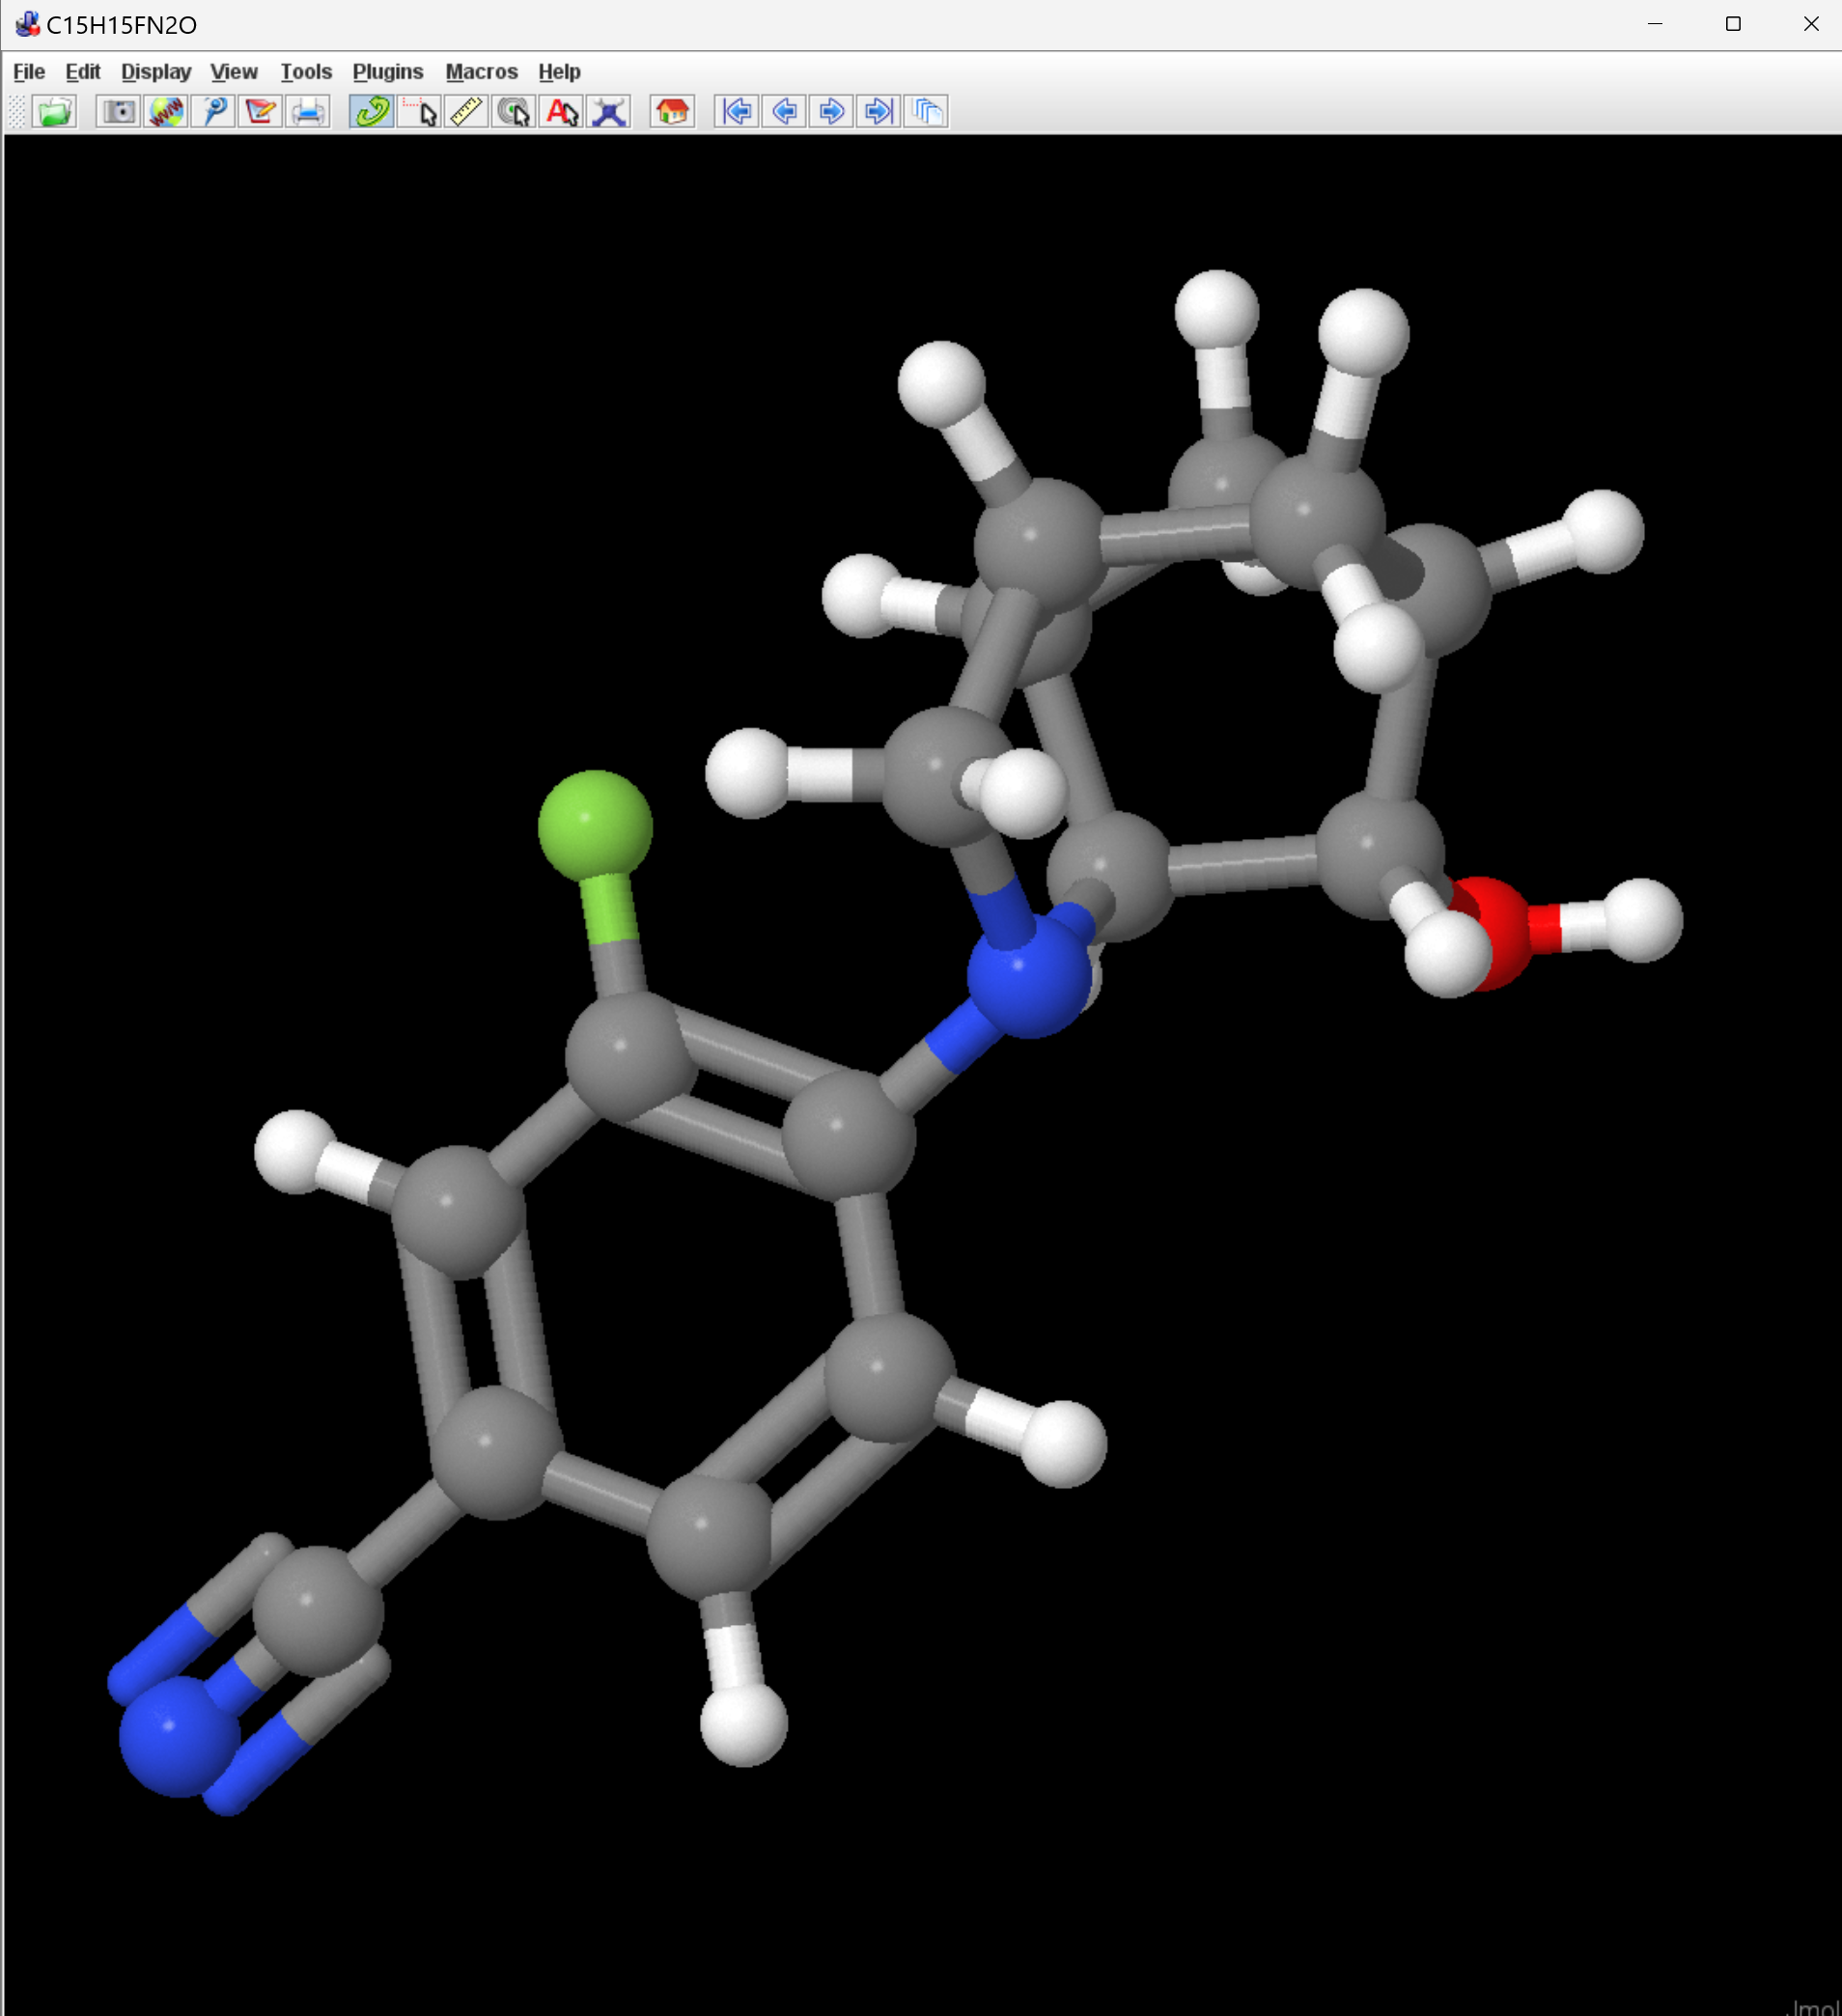
Task: Click the green fluorine atom
Action: [x=594, y=825]
